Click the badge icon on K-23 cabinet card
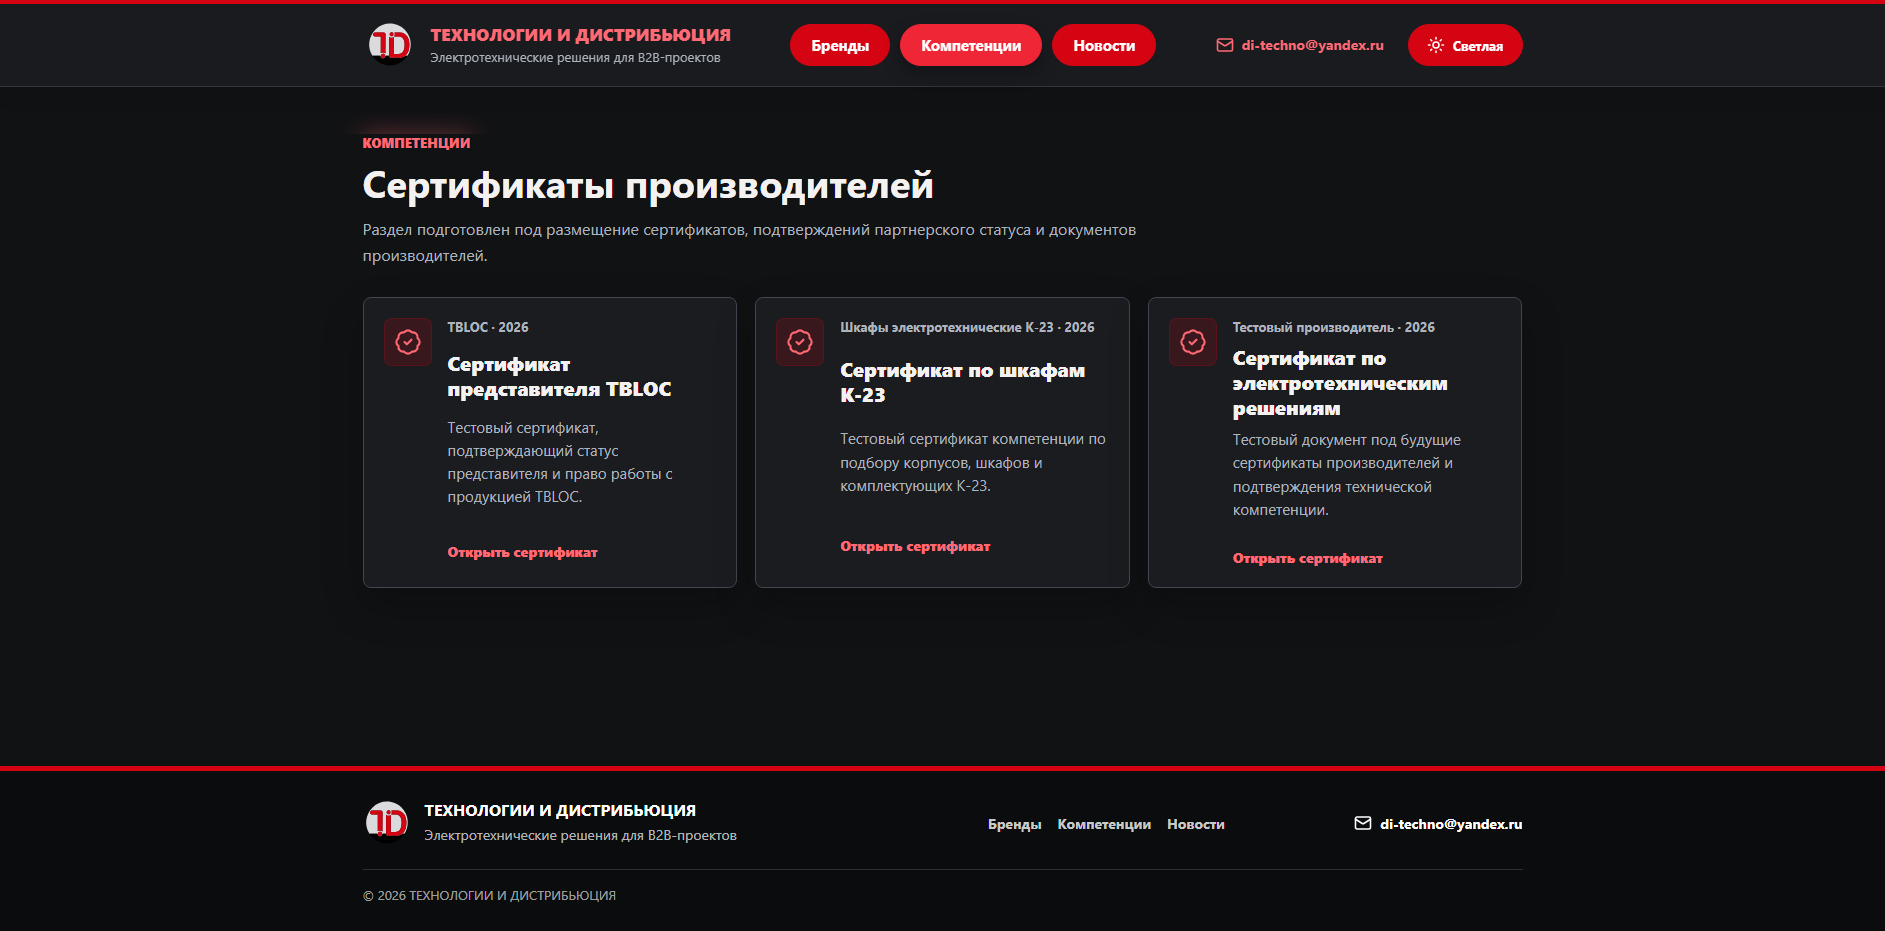1885x931 pixels. (800, 342)
